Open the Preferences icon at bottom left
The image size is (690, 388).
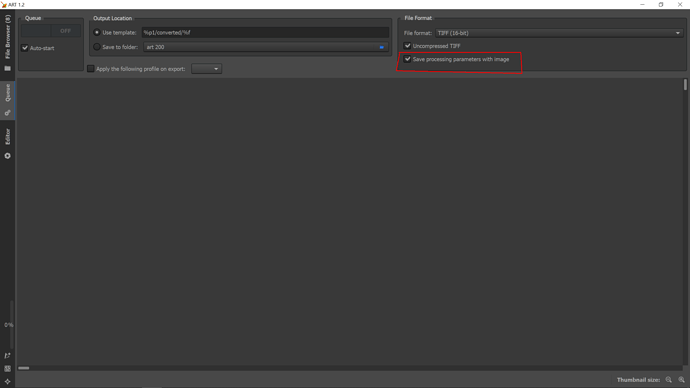point(7,355)
